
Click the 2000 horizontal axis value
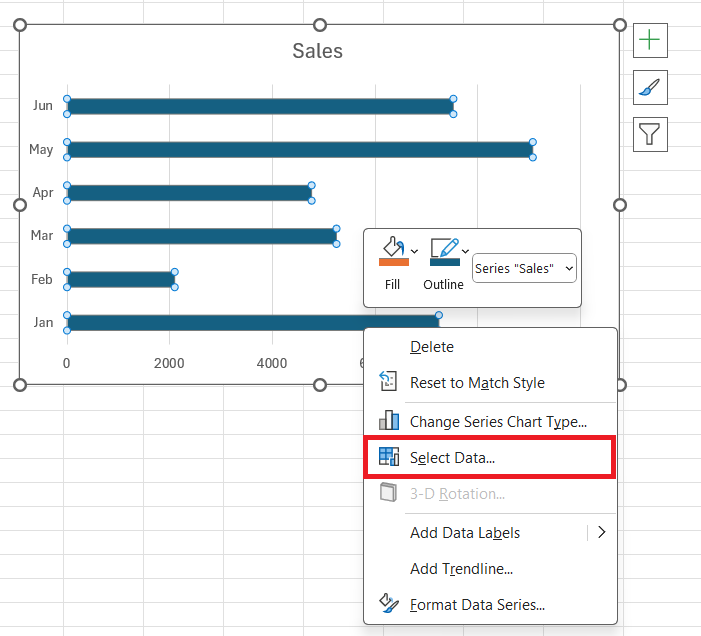[169, 363]
